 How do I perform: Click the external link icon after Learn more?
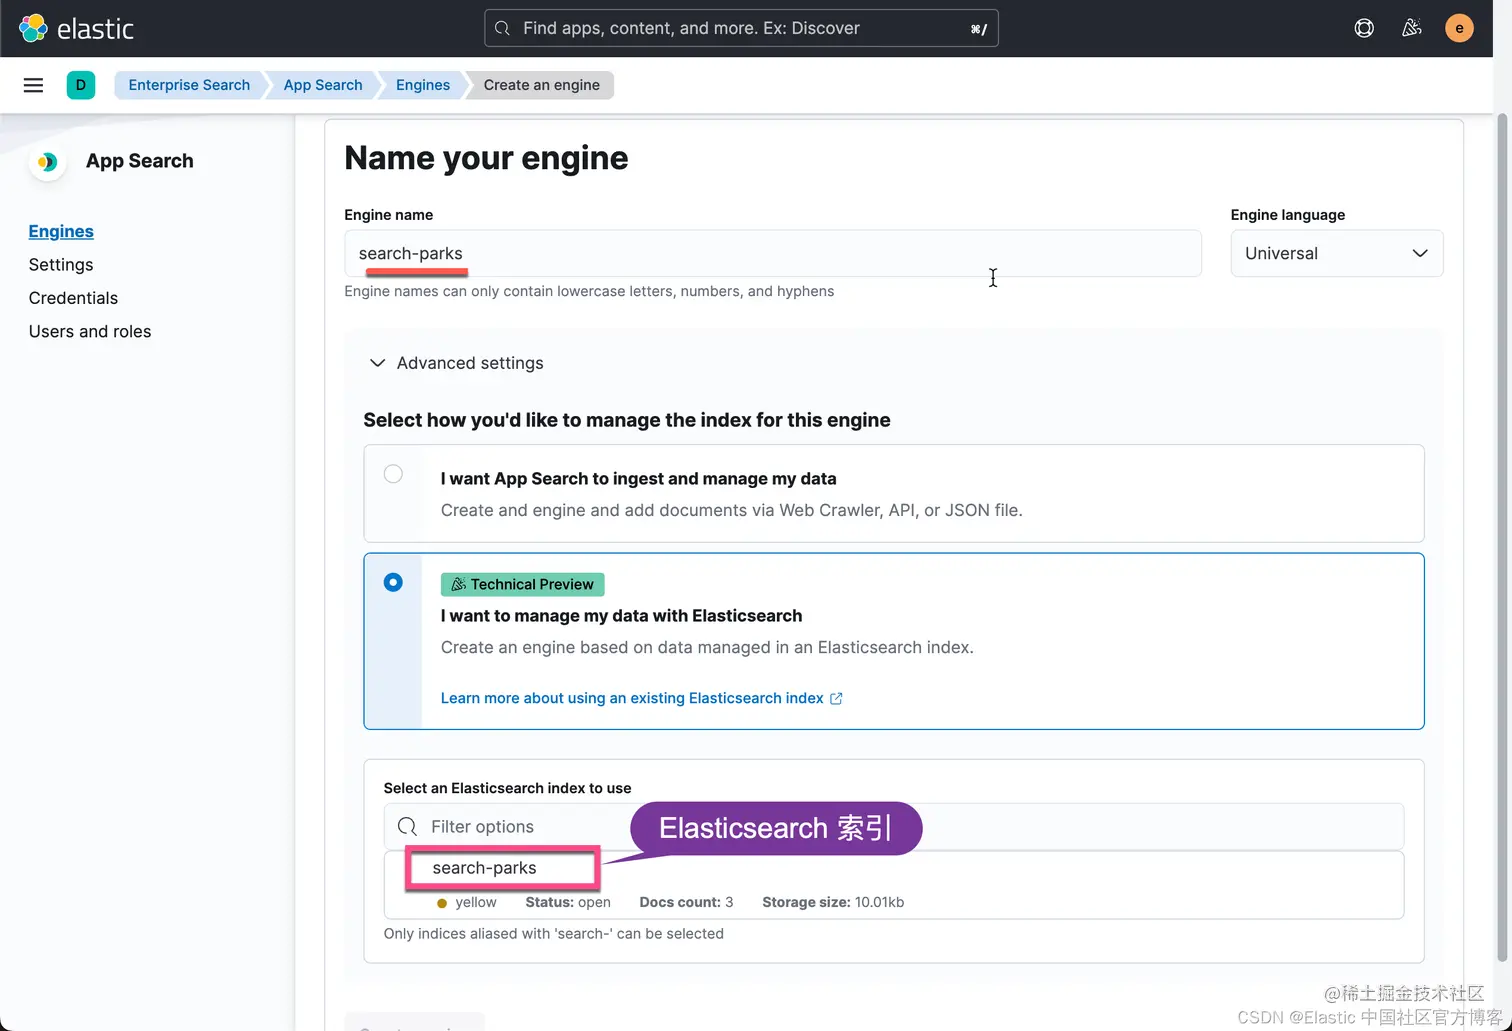pyautogui.click(x=836, y=699)
